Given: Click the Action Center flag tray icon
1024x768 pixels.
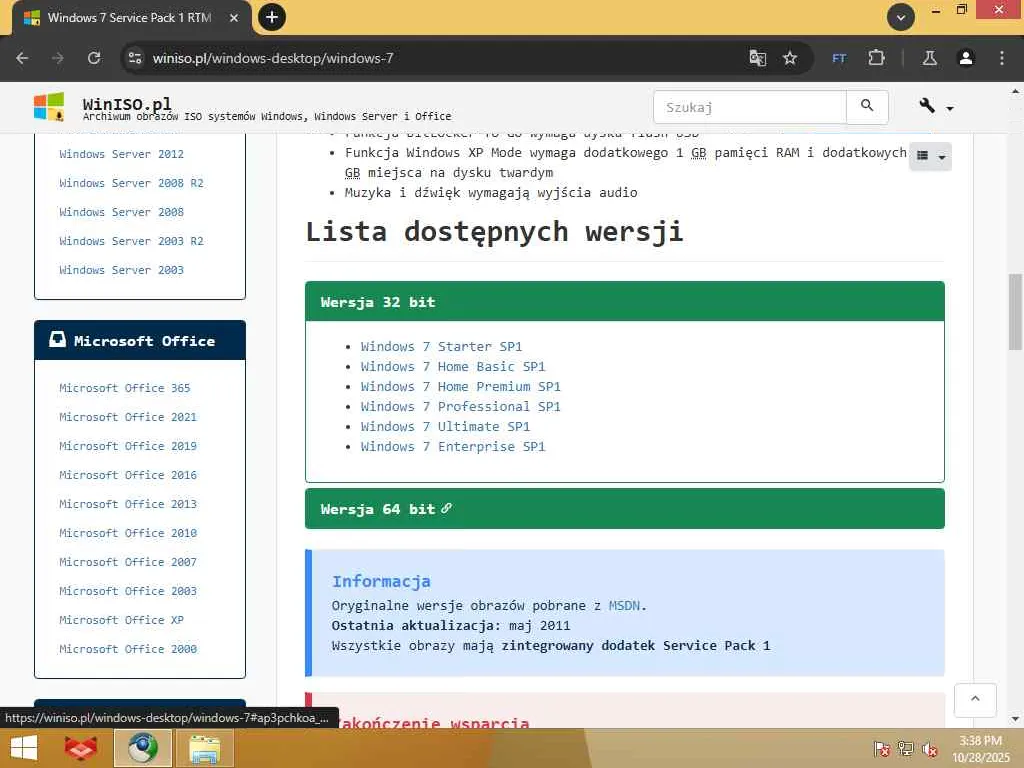Looking at the screenshot, I should 882,748.
